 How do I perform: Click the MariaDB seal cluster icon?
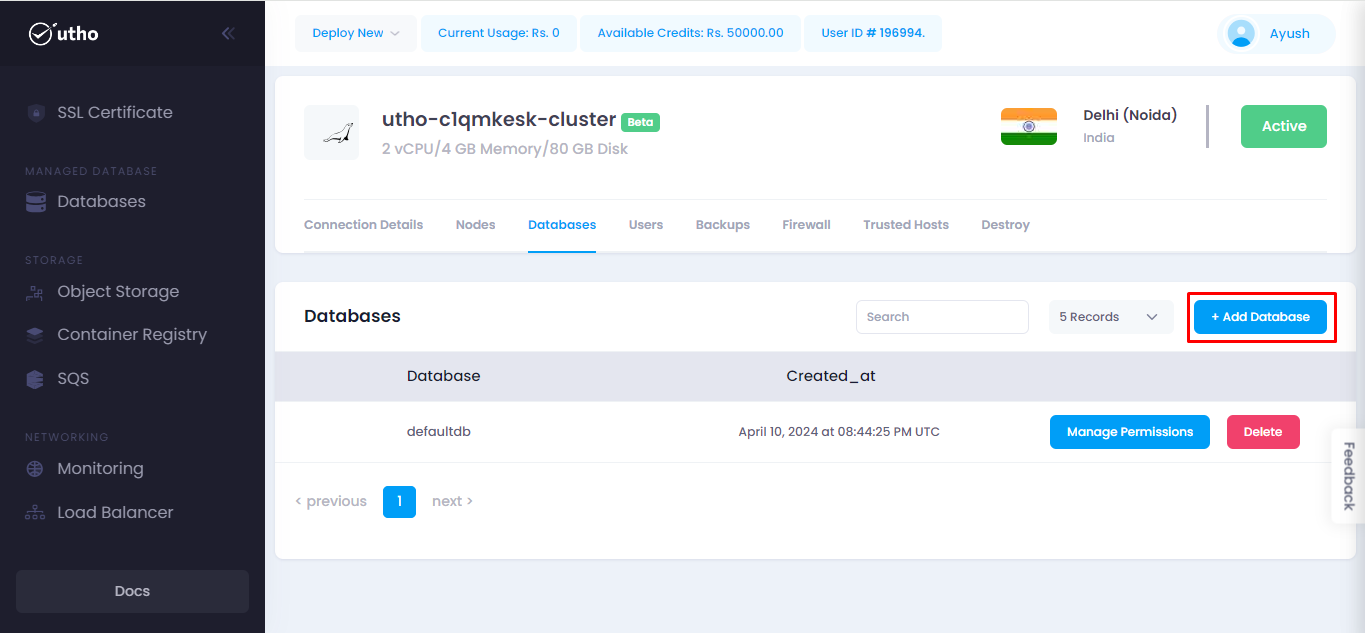(331, 133)
